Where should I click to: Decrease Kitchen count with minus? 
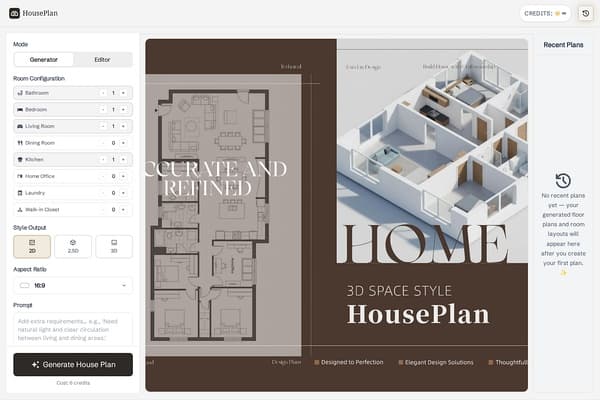pyautogui.click(x=103, y=159)
